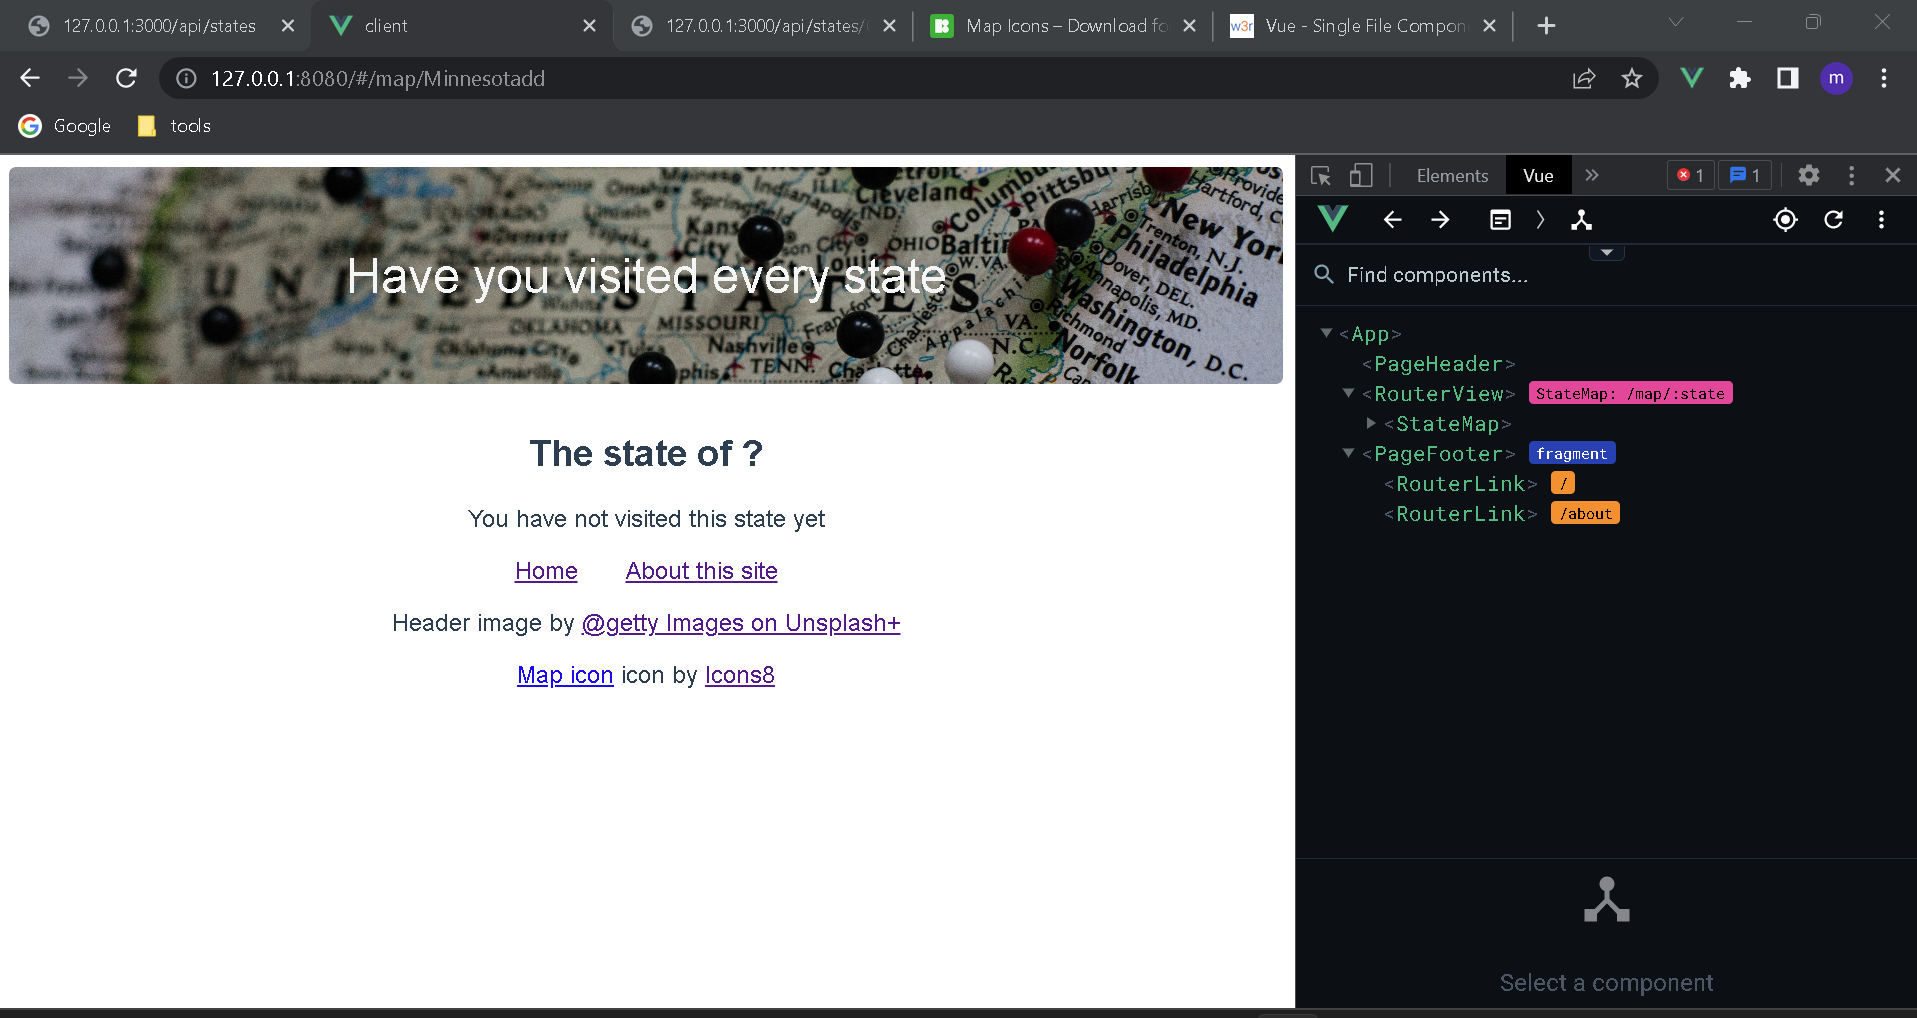Open @getty Images on Unsplash+ link
Image resolution: width=1917 pixels, height=1018 pixels.
pos(741,623)
